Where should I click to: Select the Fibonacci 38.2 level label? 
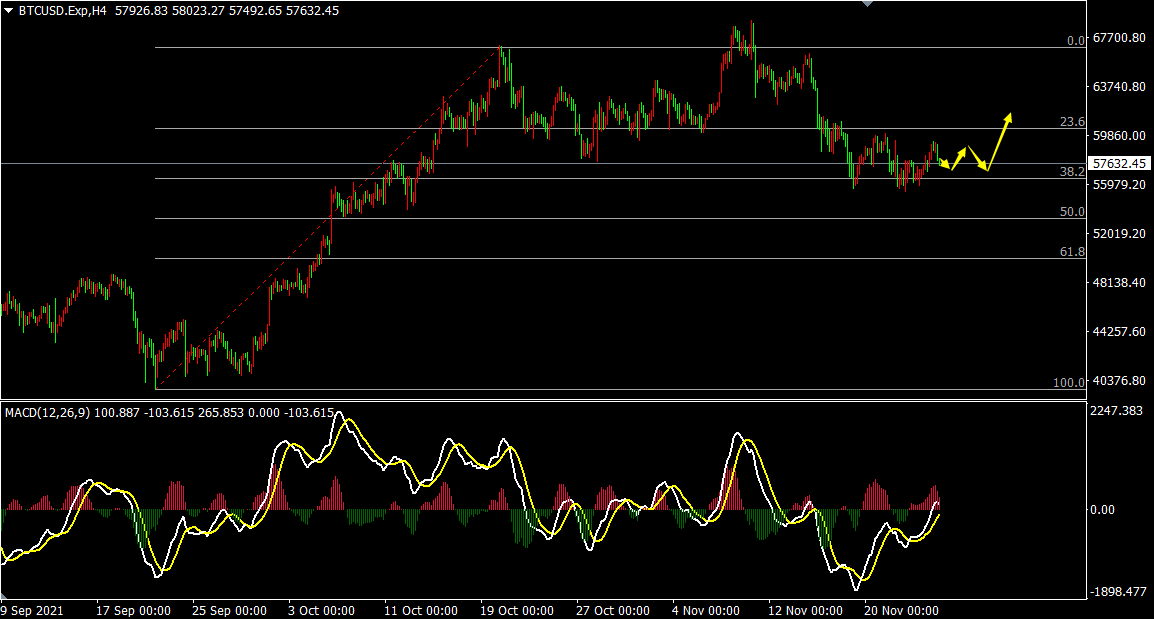(x=1072, y=172)
